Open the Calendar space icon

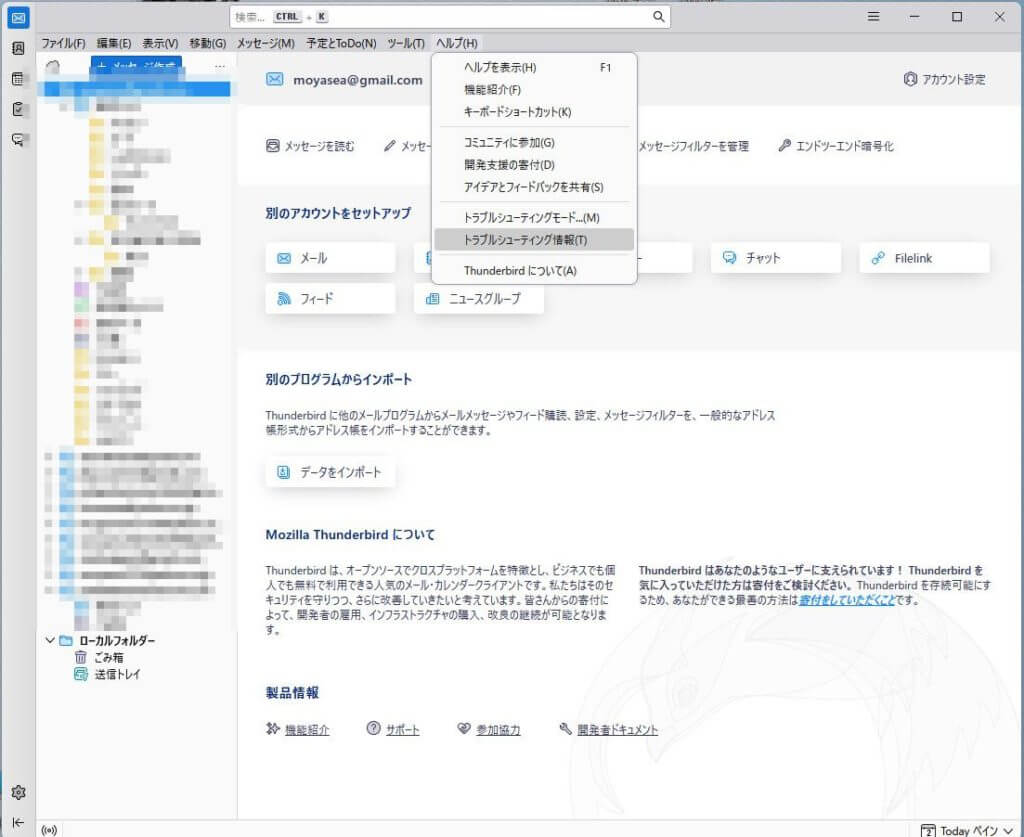point(18,79)
